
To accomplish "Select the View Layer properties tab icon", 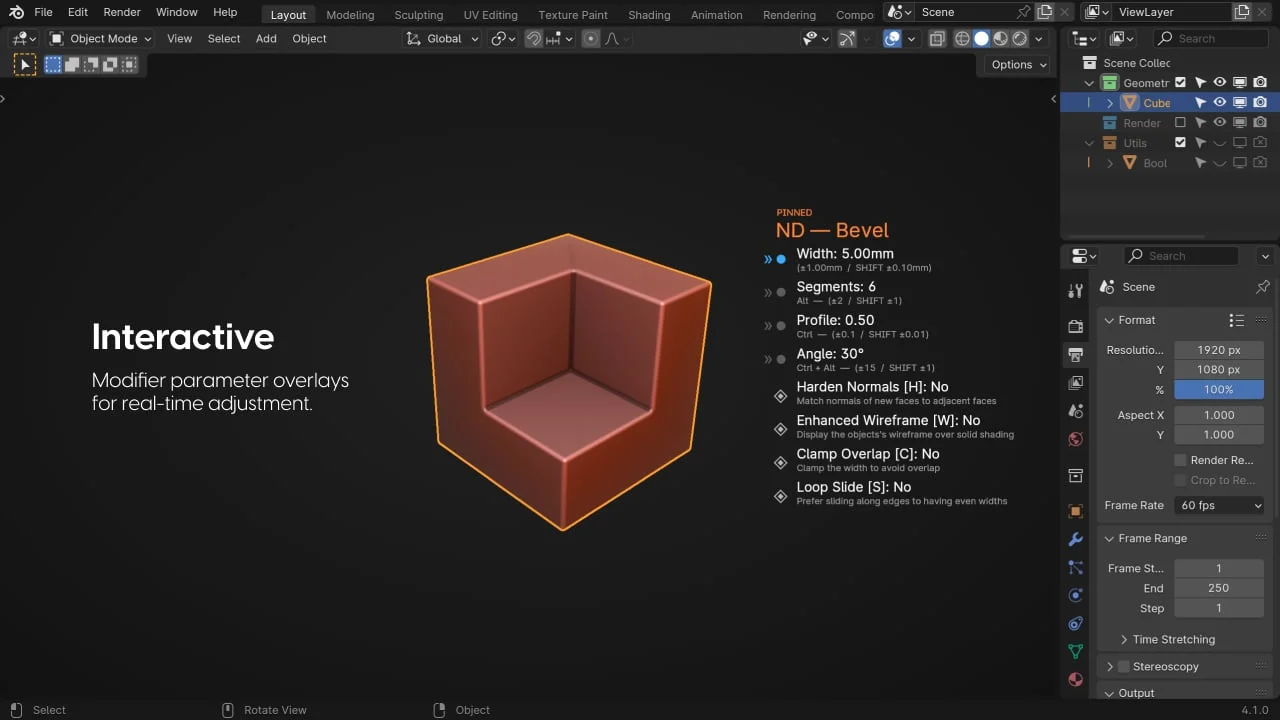I will (1075, 382).
